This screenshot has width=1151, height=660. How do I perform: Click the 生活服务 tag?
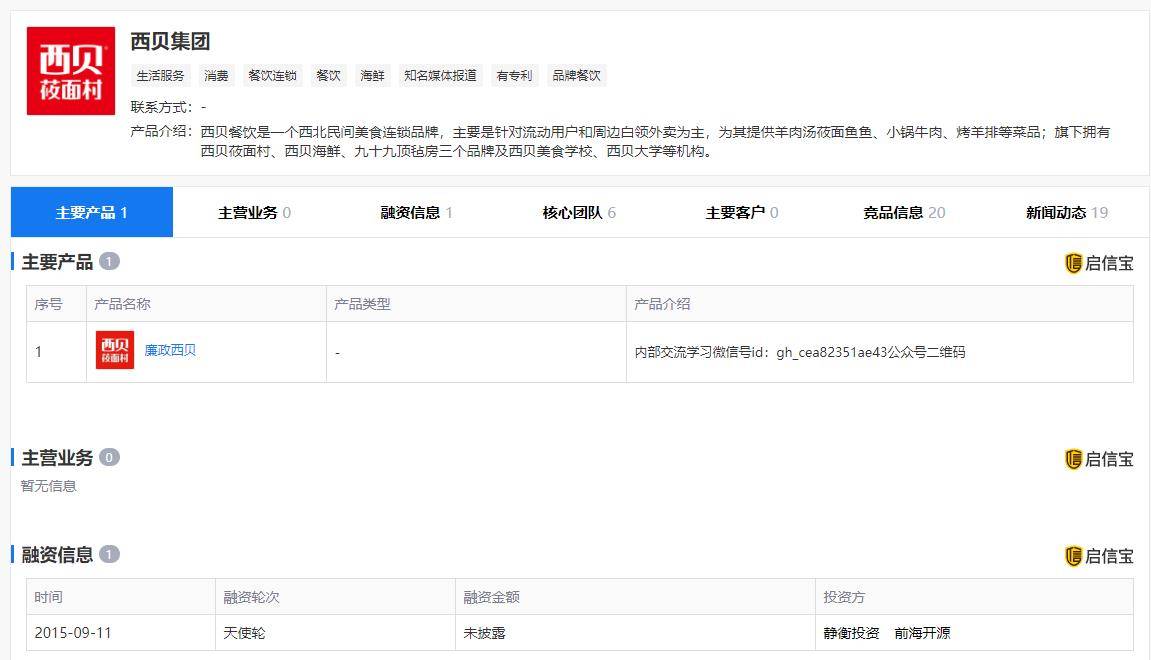point(160,76)
